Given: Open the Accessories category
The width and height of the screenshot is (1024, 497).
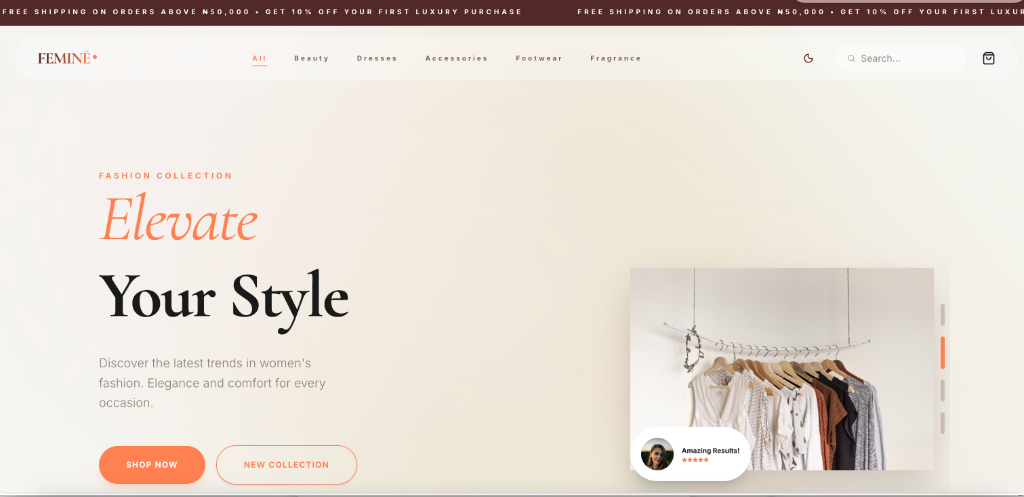Looking at the screenshot, I should coord(456,58).
